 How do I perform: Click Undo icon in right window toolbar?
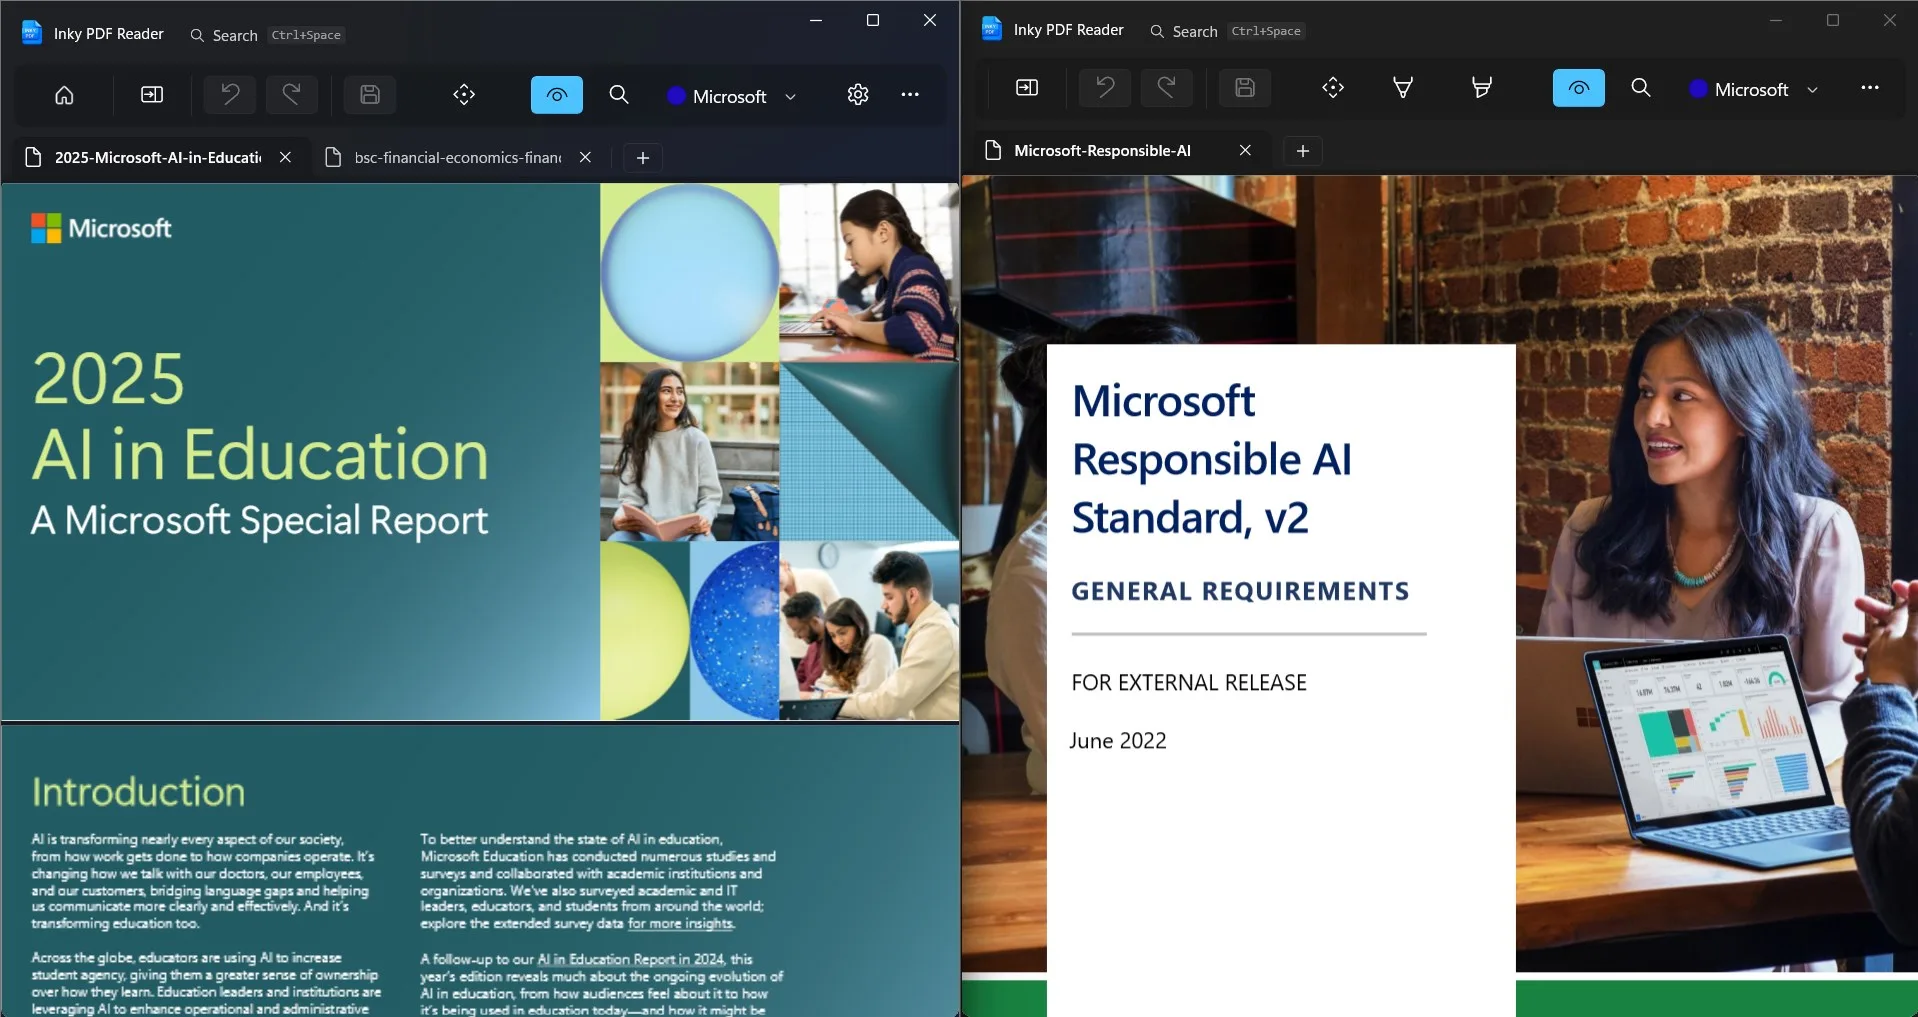pyautogui.click(x=1105, y=88)
